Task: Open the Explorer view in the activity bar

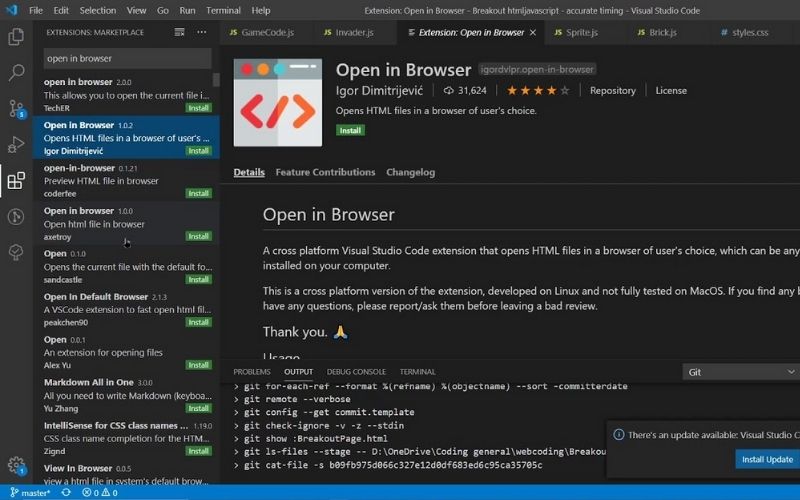Action: click(16, 37)
